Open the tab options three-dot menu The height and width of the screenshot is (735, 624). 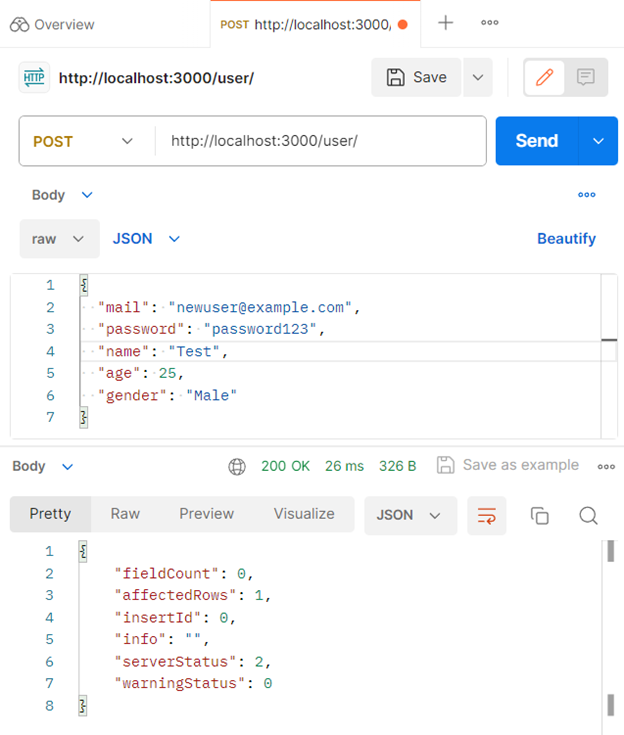489,23
